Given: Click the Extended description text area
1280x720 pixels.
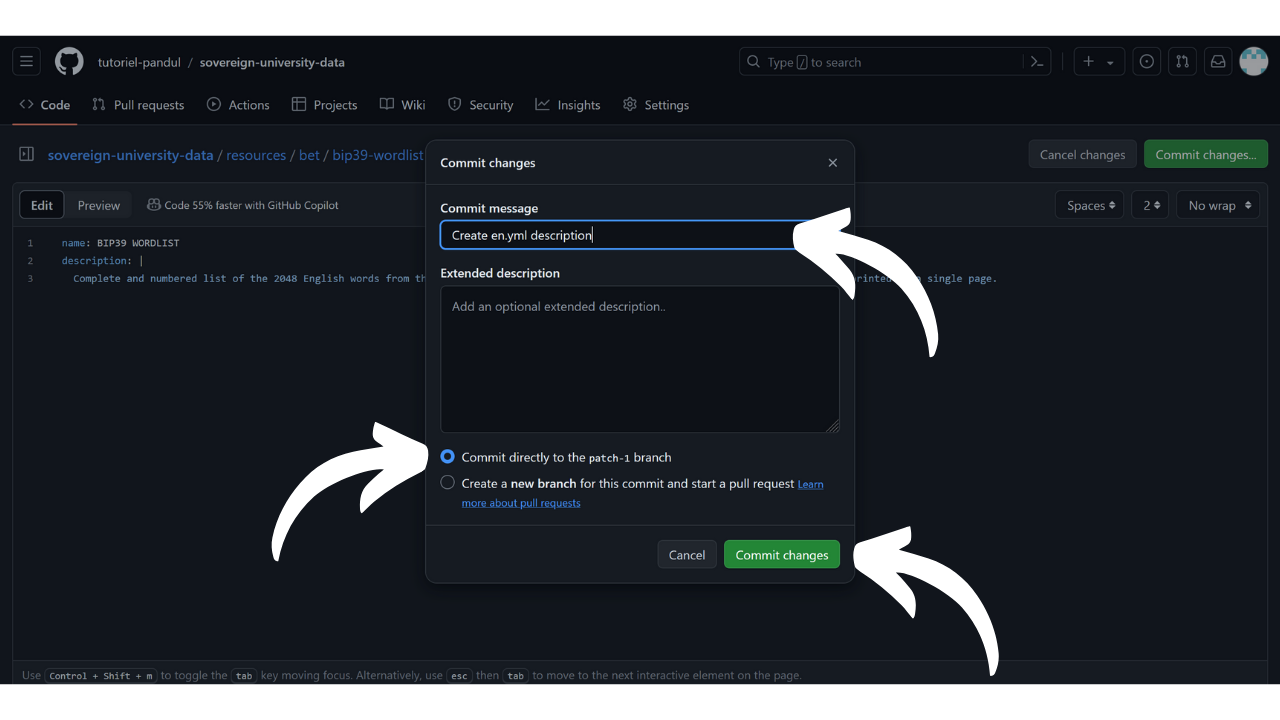Looking at the screenshot, I should pyautogui.click(x=639, y=360).
